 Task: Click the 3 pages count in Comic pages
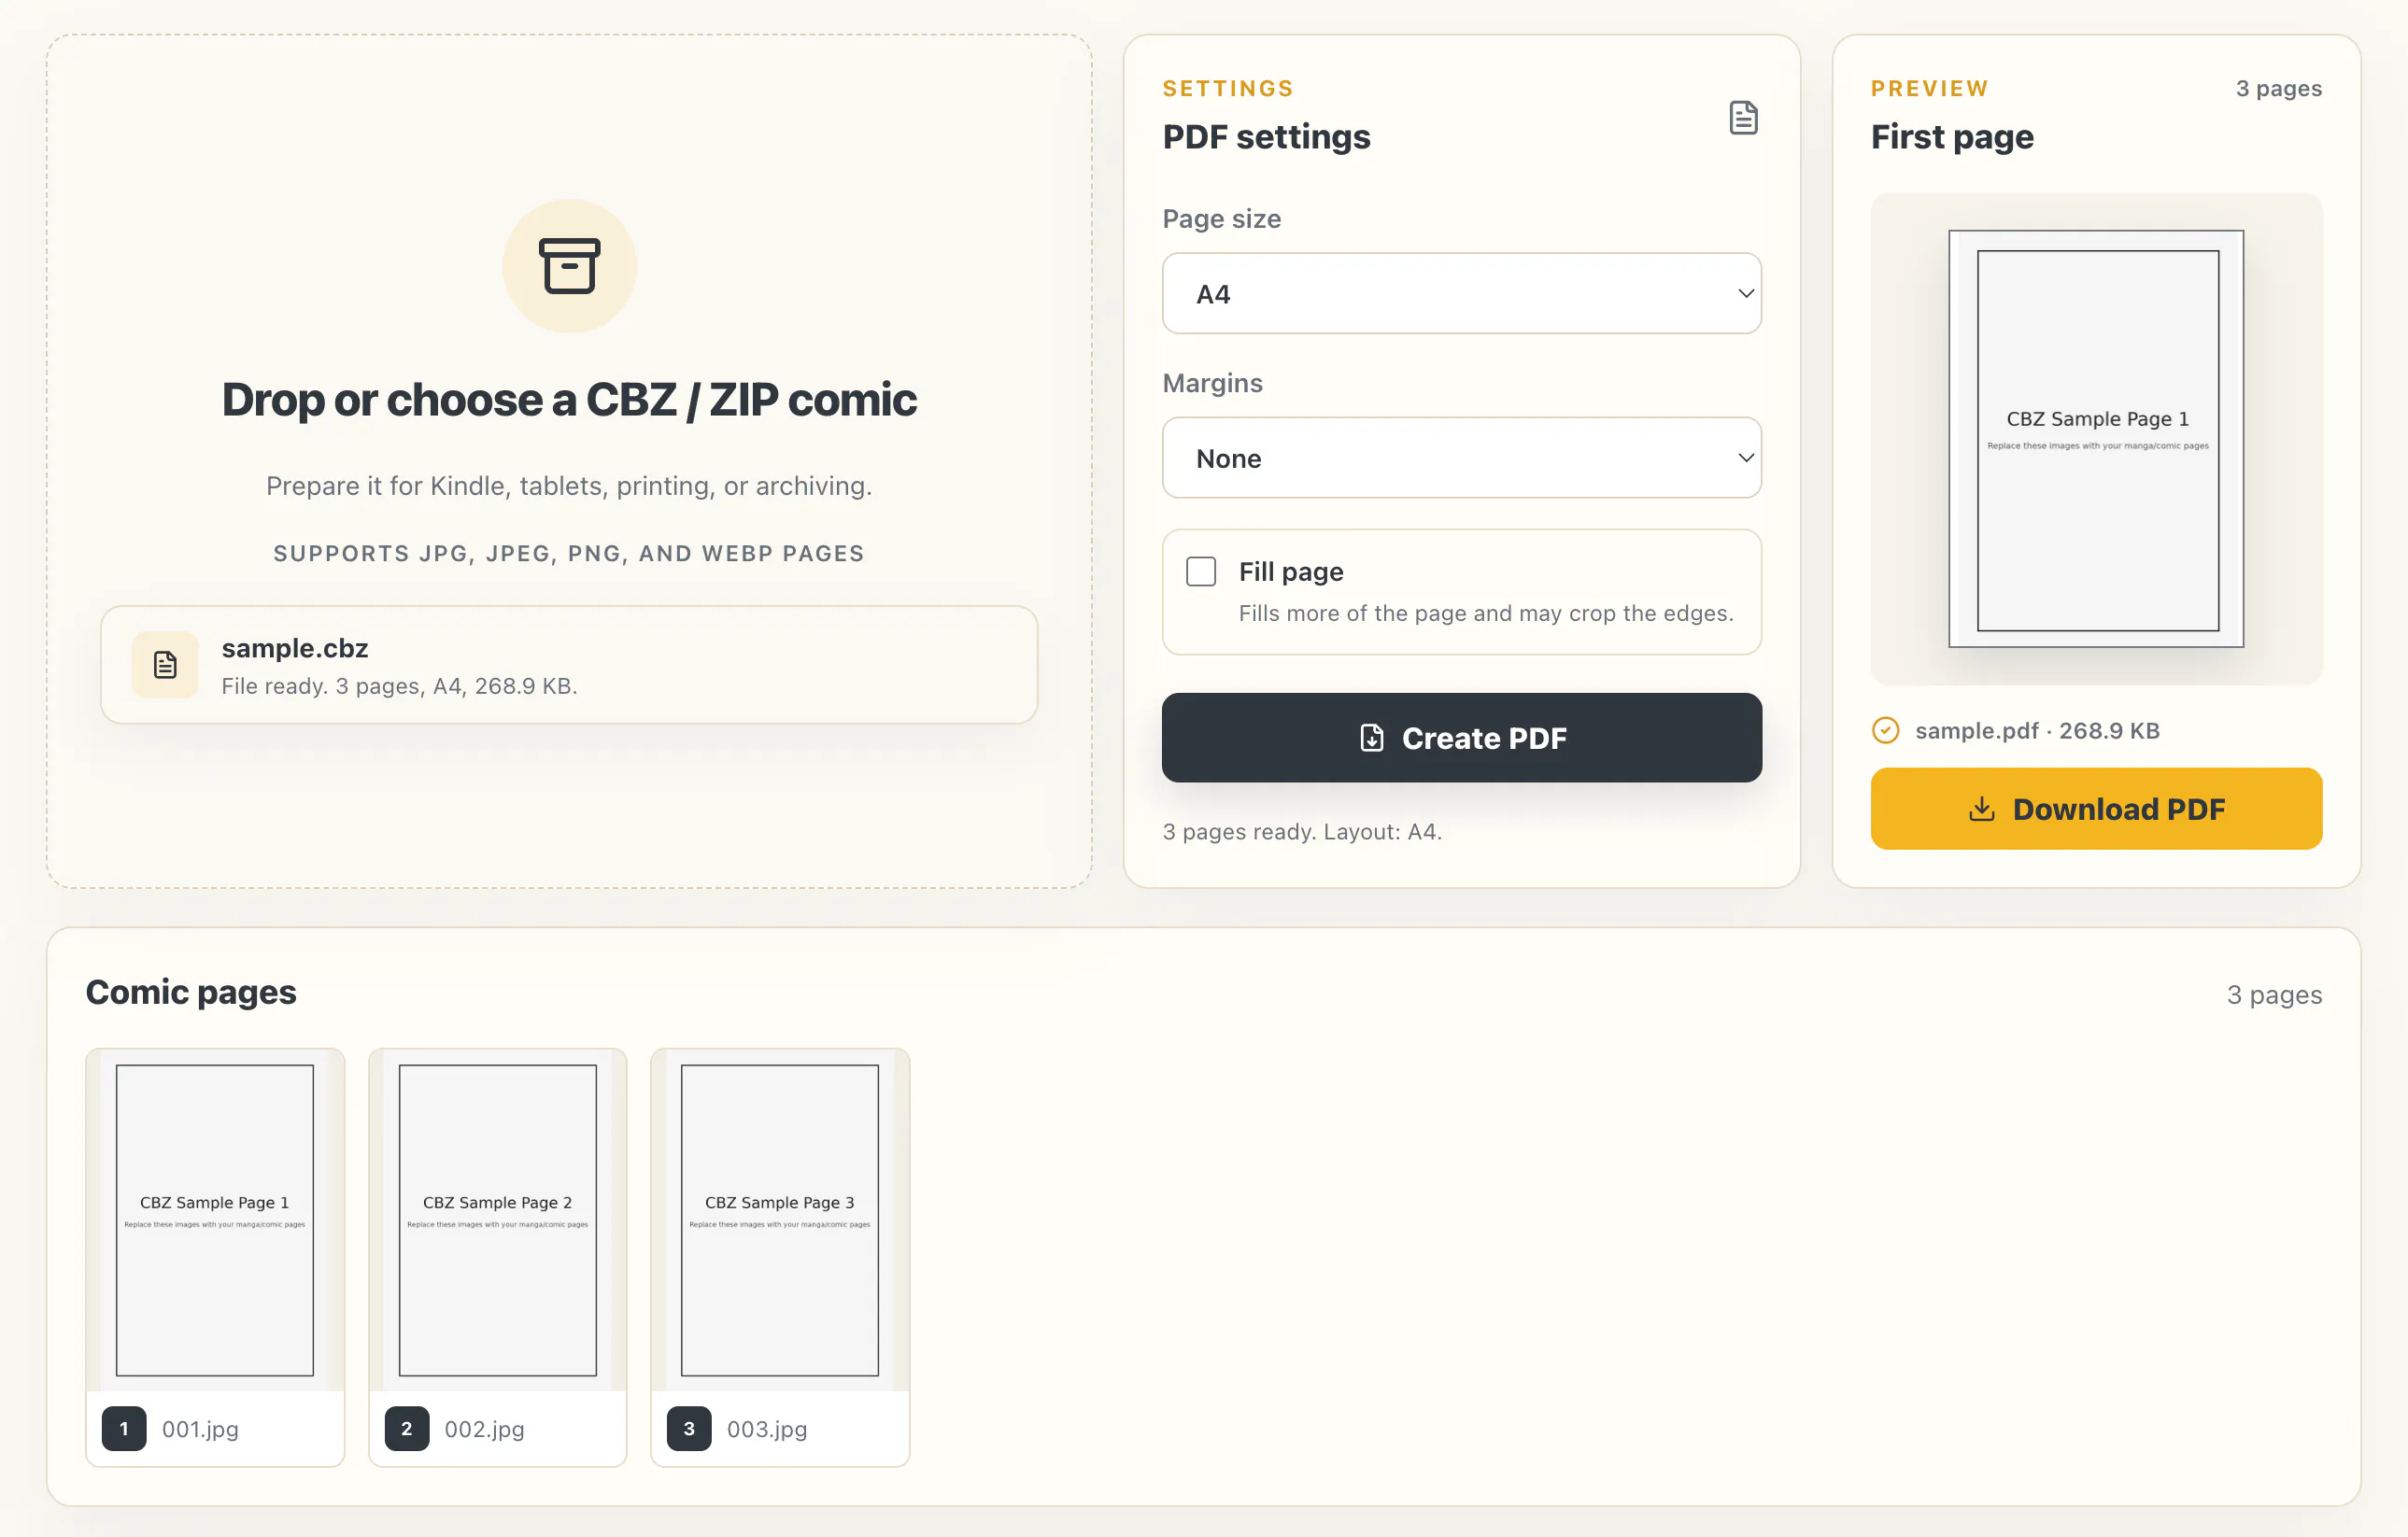pos(2274,995)
